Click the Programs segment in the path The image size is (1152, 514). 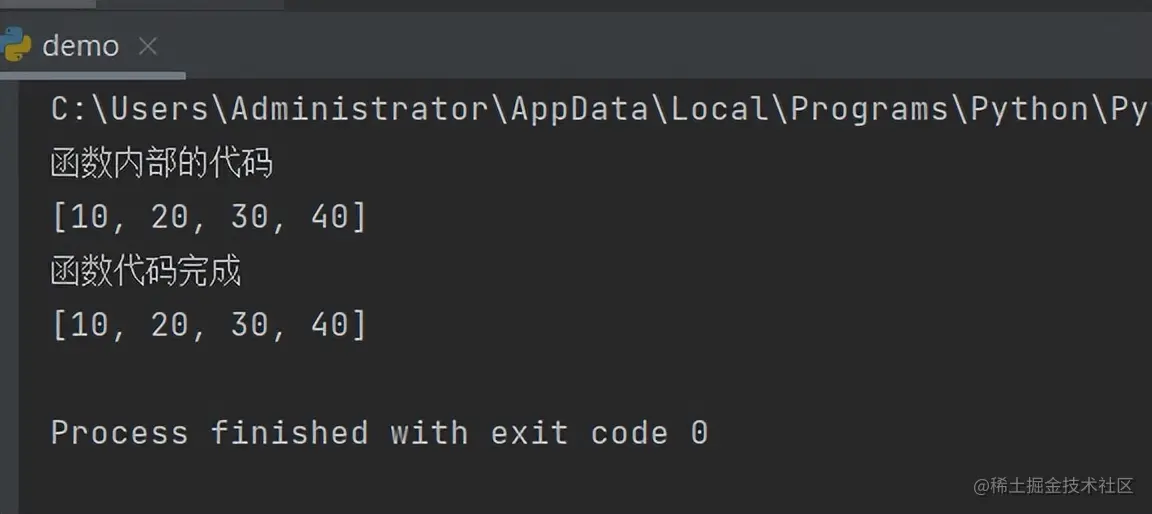click(x=869, y=110)
